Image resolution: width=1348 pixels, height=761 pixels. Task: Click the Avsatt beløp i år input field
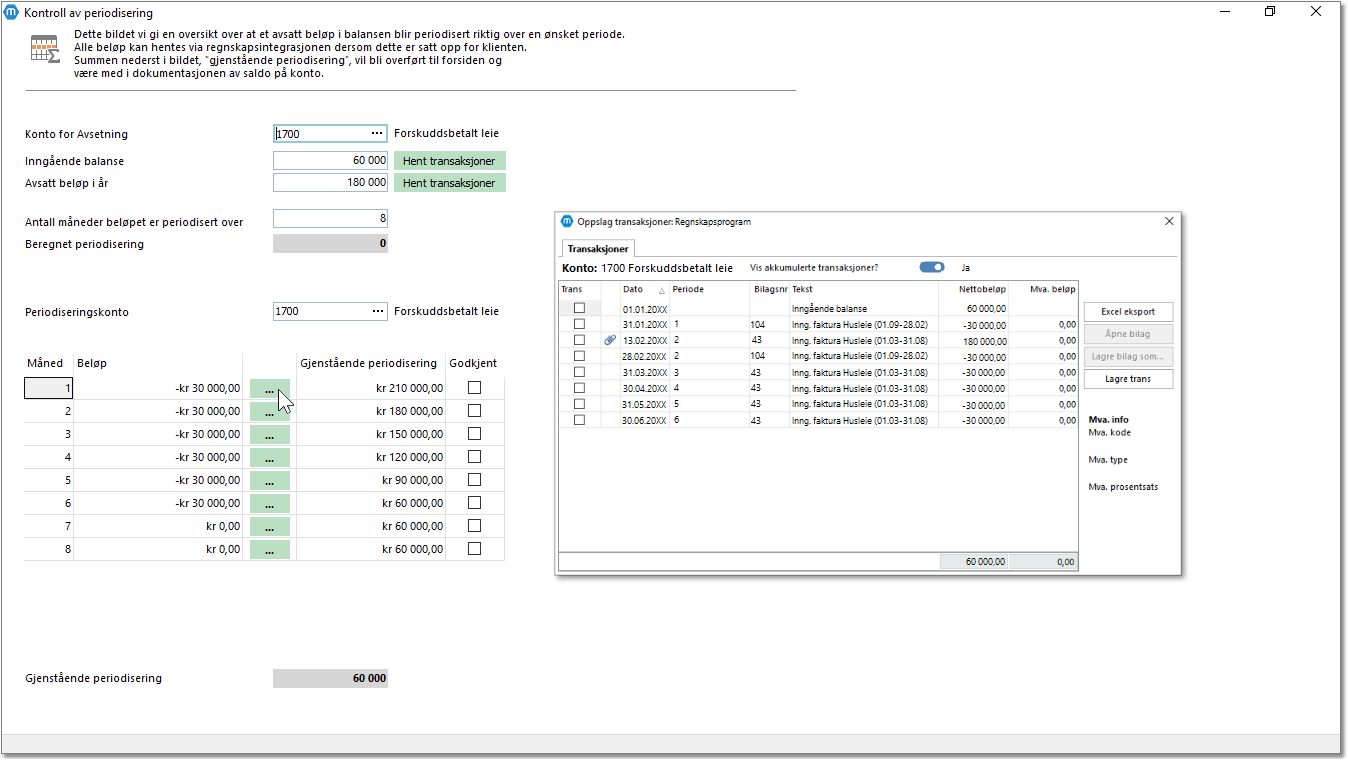[330, 183]
